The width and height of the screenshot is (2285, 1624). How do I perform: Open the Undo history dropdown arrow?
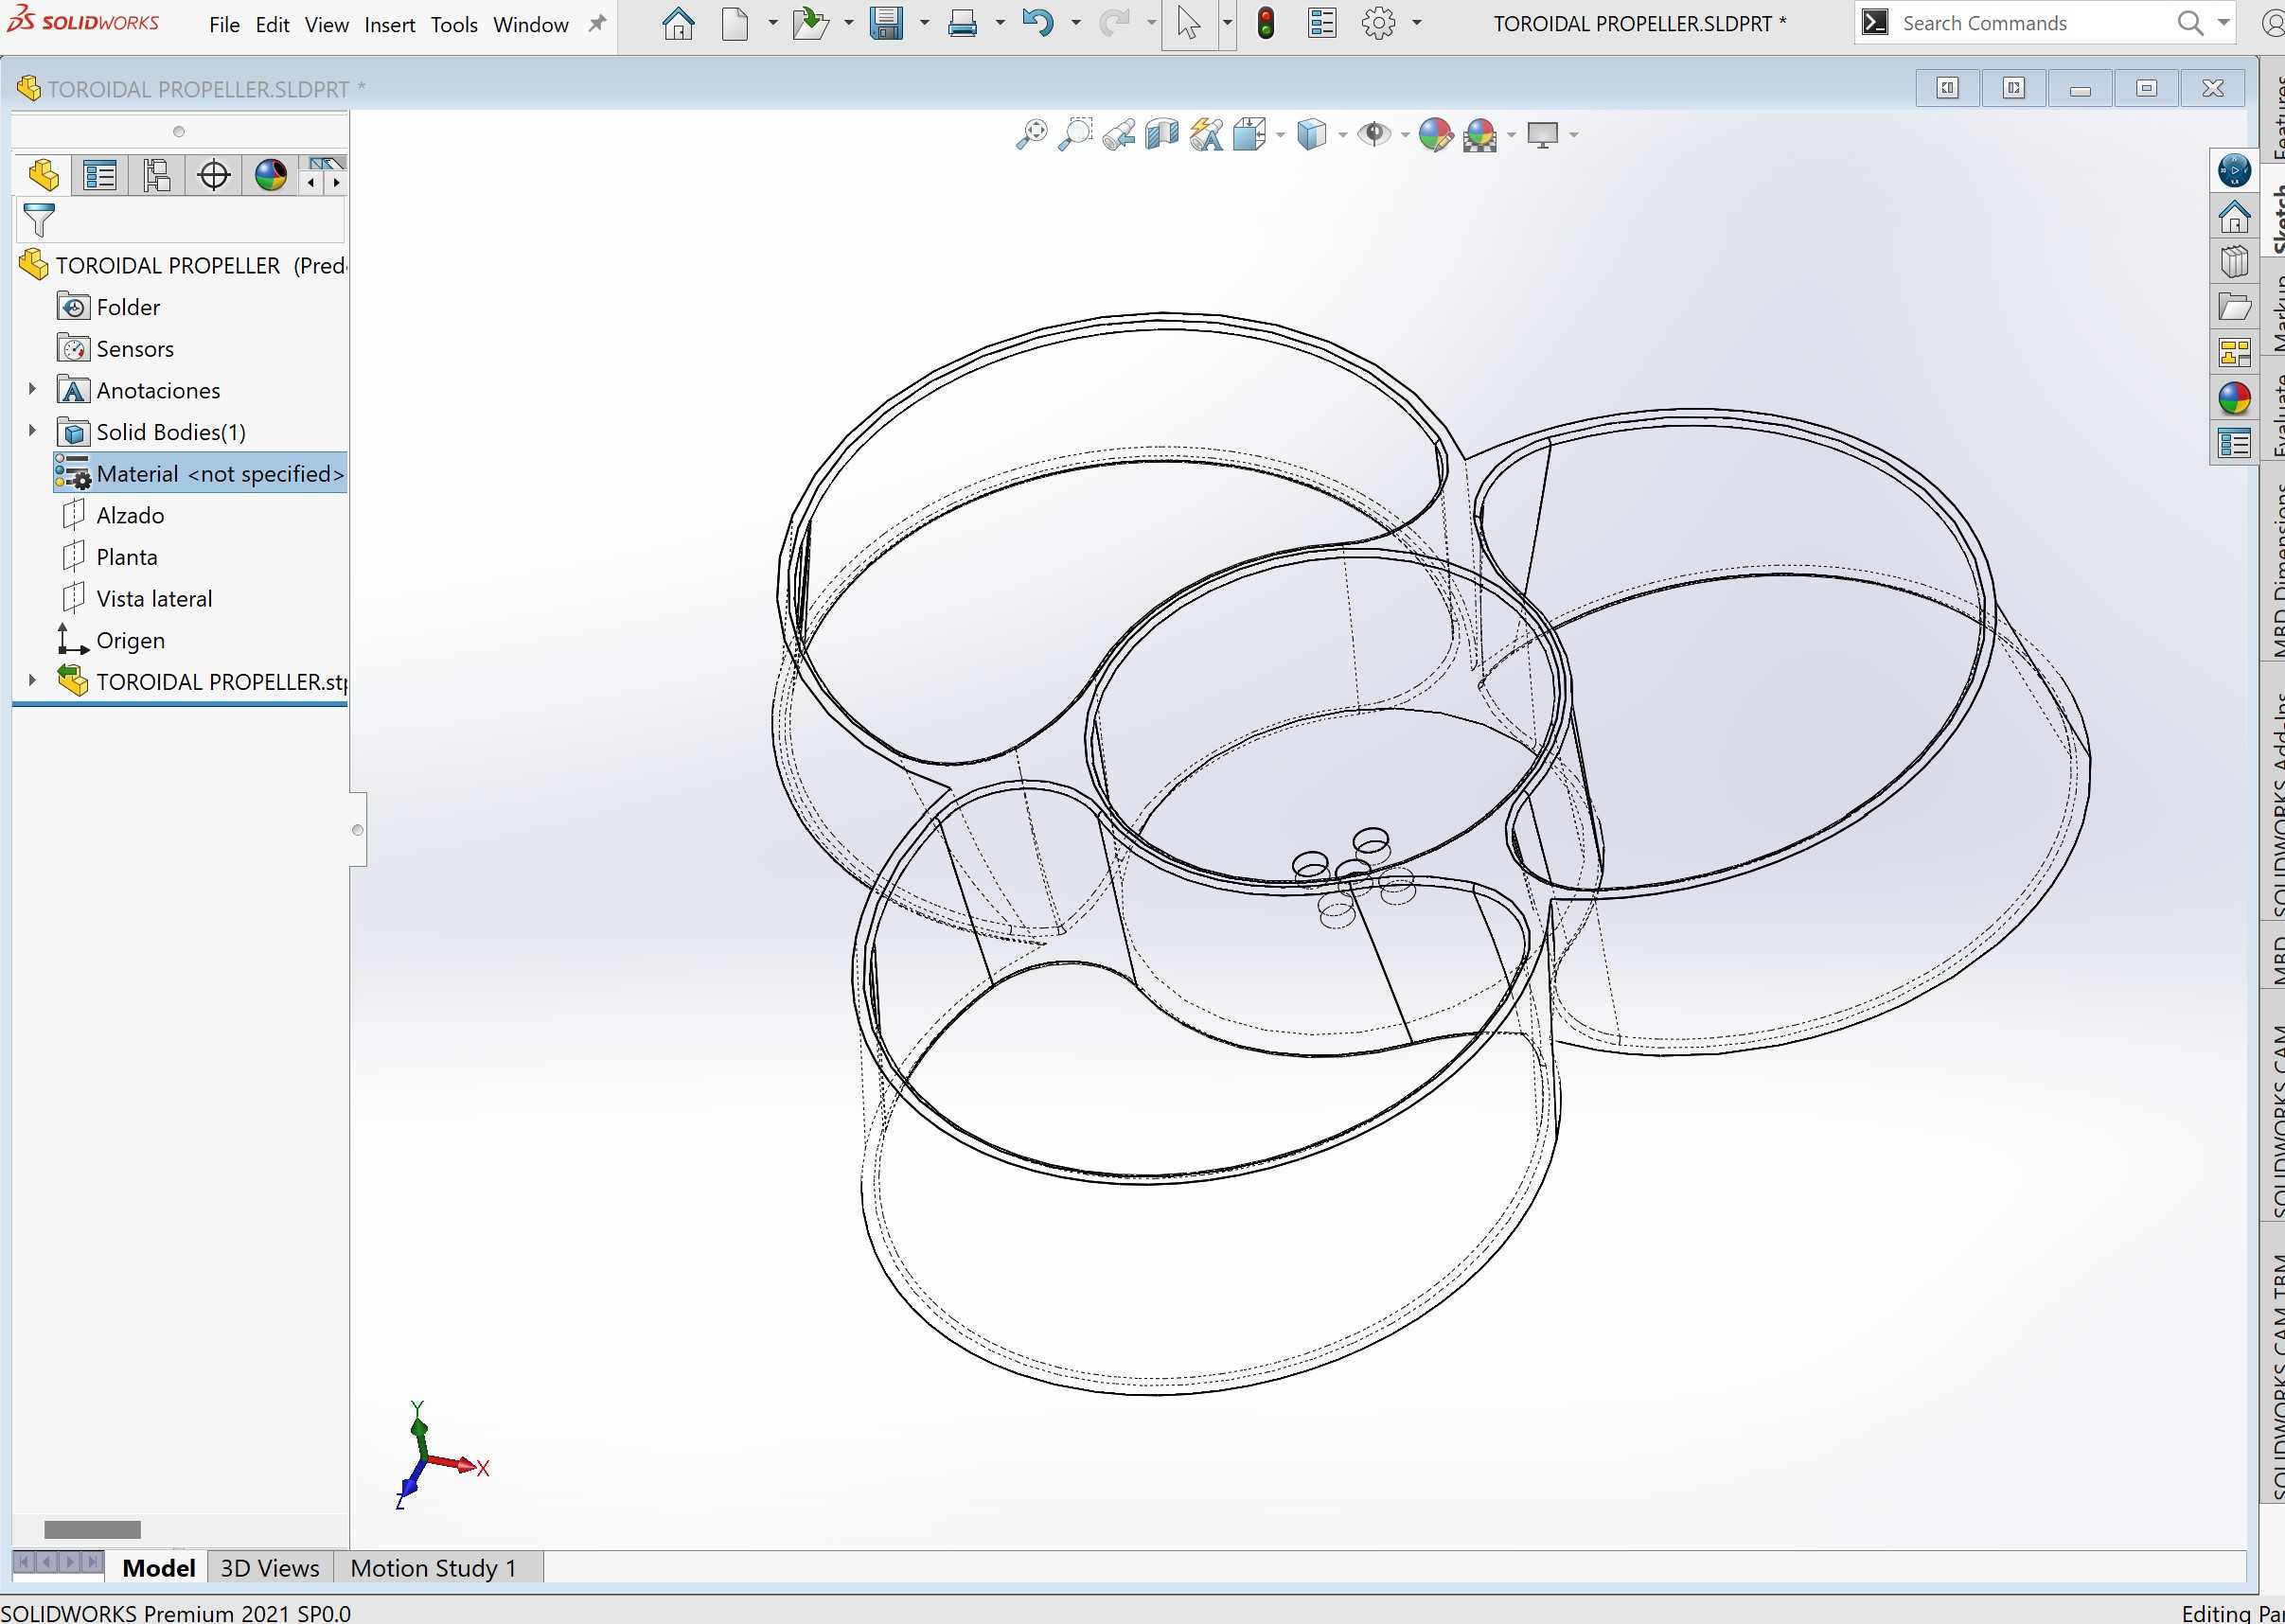click(x=1076, y=23)
